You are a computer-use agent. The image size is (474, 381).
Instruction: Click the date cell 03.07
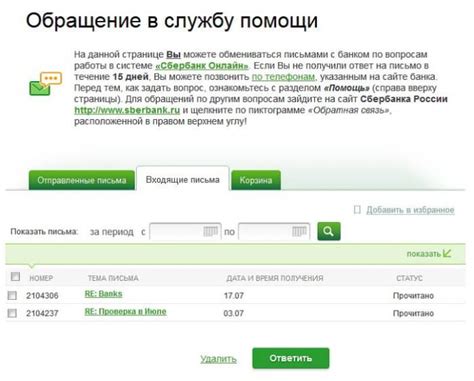click(x=233, y=313)
